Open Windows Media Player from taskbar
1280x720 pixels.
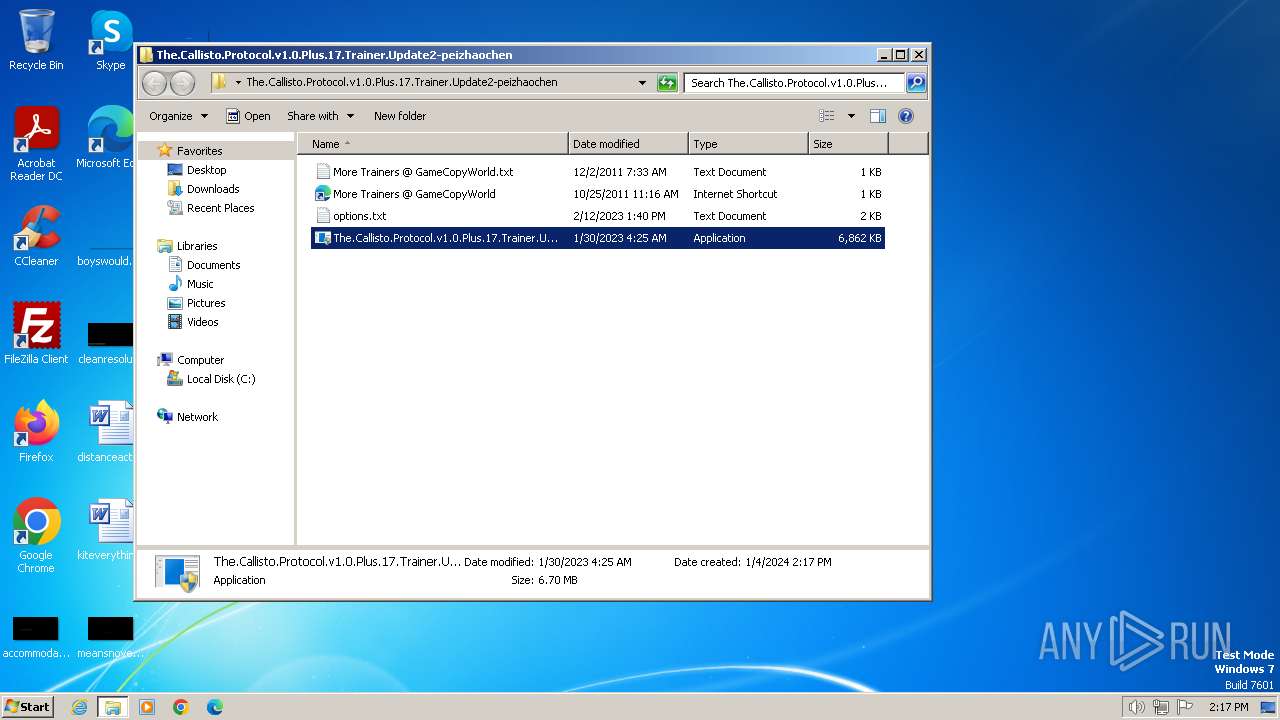147,707
